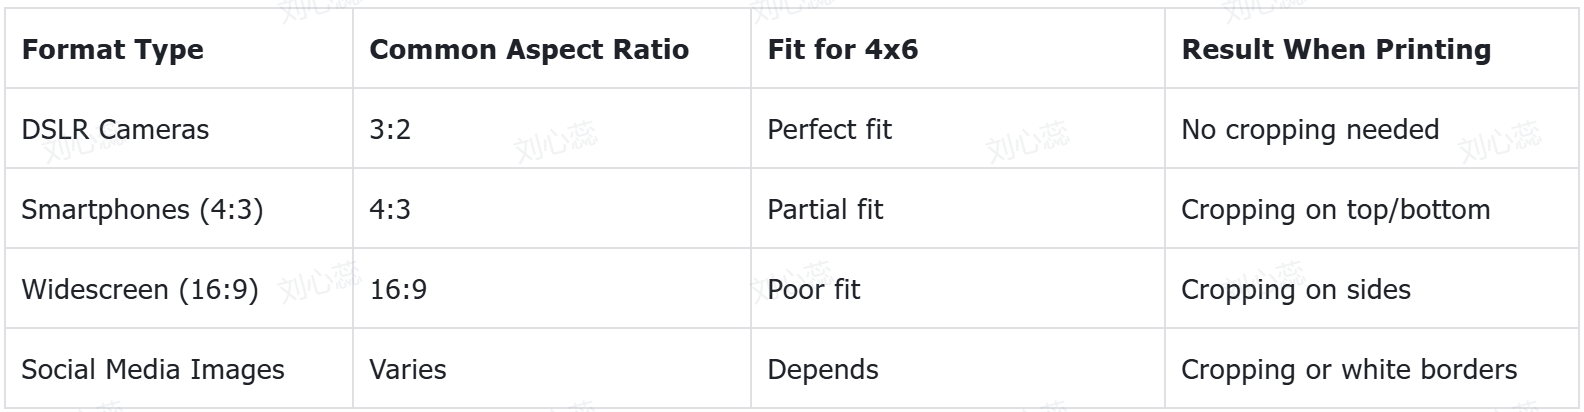Viewport: 1584px width, 412px height.
Task: Click the 4:3 aspect ratio cell
Action: [390, 210]
